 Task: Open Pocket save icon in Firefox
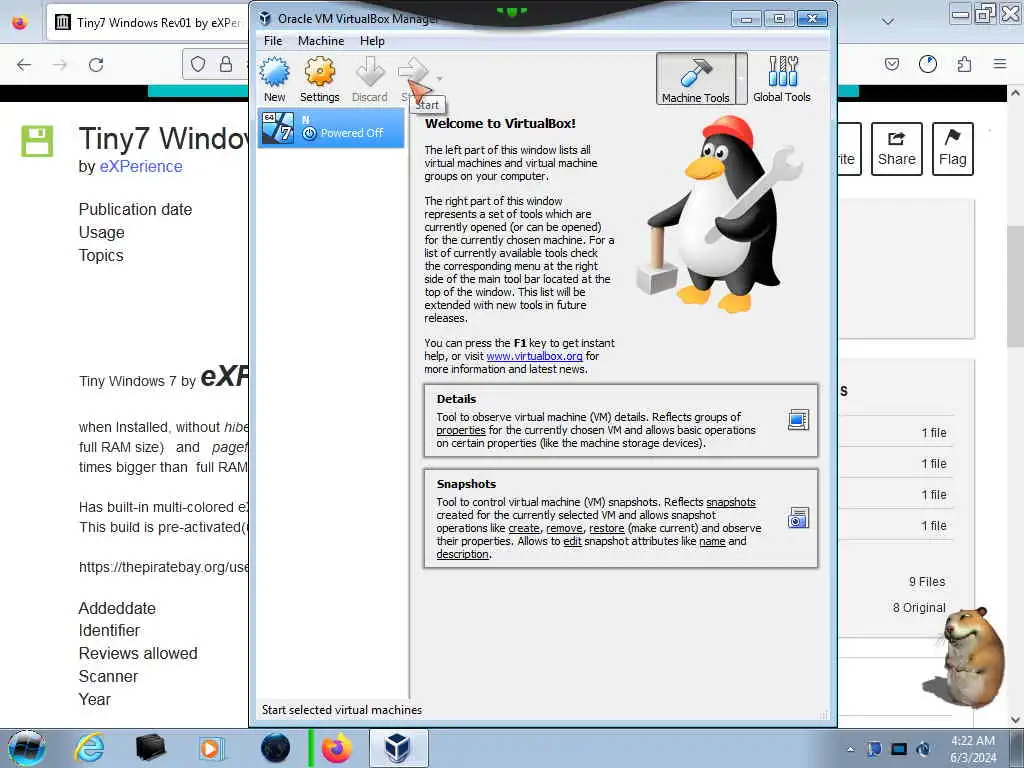(892, 64)
